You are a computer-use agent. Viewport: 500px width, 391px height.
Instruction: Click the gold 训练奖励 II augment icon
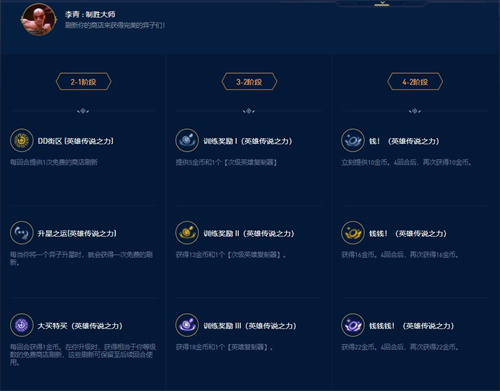(x=187, y=233)
